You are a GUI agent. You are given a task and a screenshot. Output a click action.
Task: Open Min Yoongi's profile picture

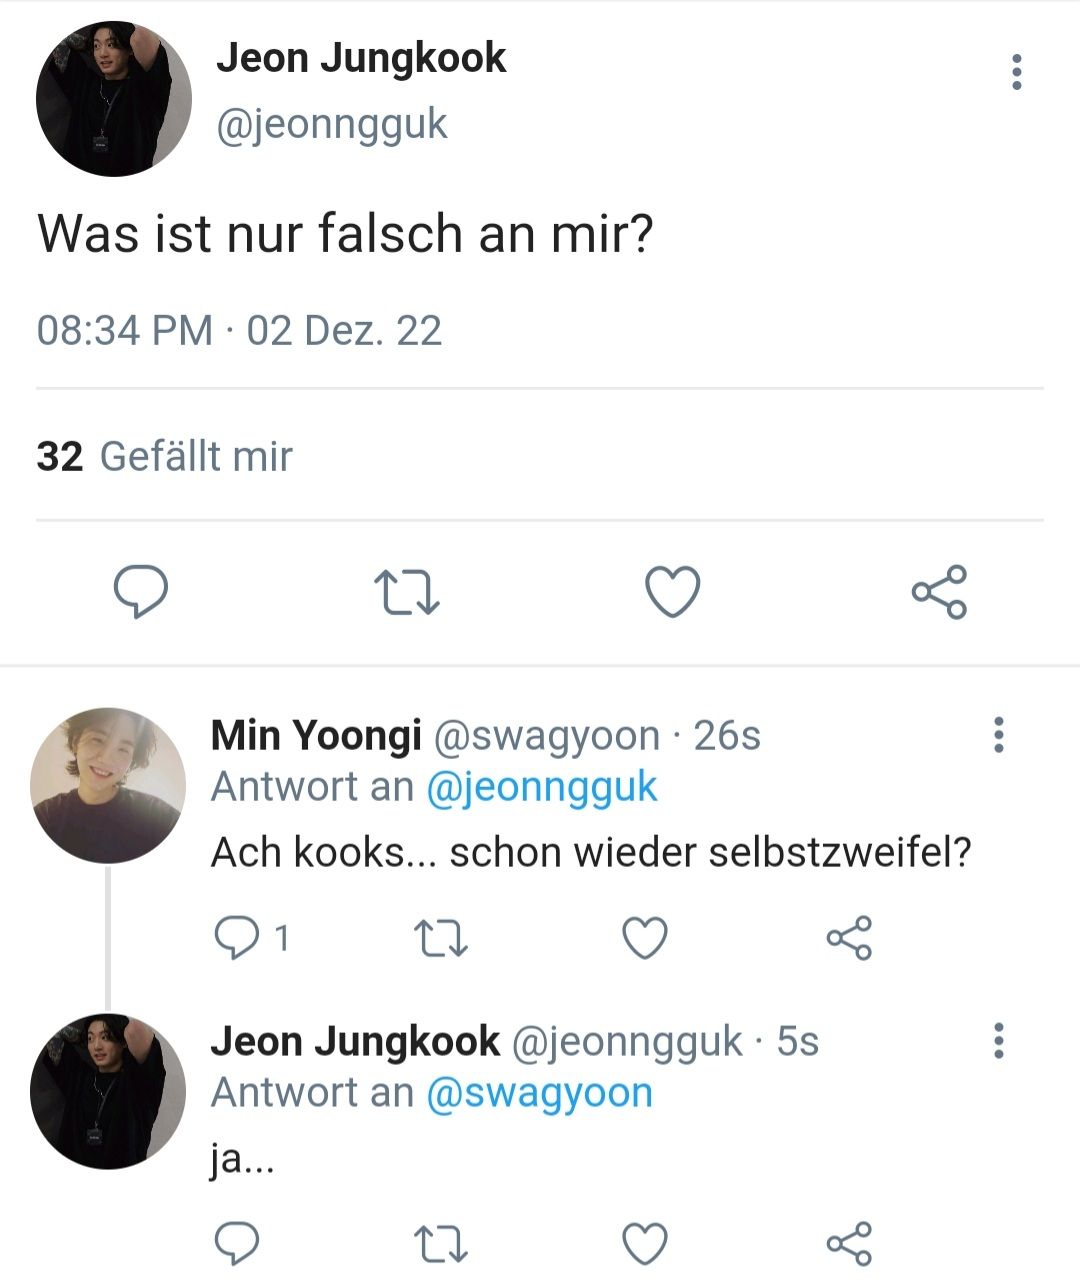pyautogui.click(x=108, y=786)
